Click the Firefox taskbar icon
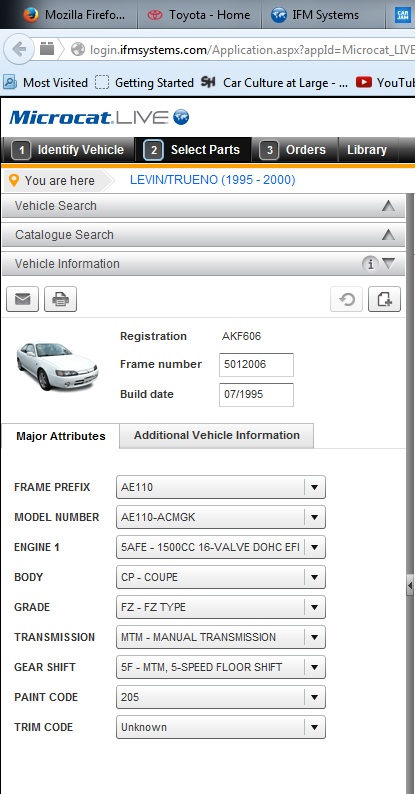Viewport: 416px width, 794px height. pyautogui.click(x=30, y=15)
